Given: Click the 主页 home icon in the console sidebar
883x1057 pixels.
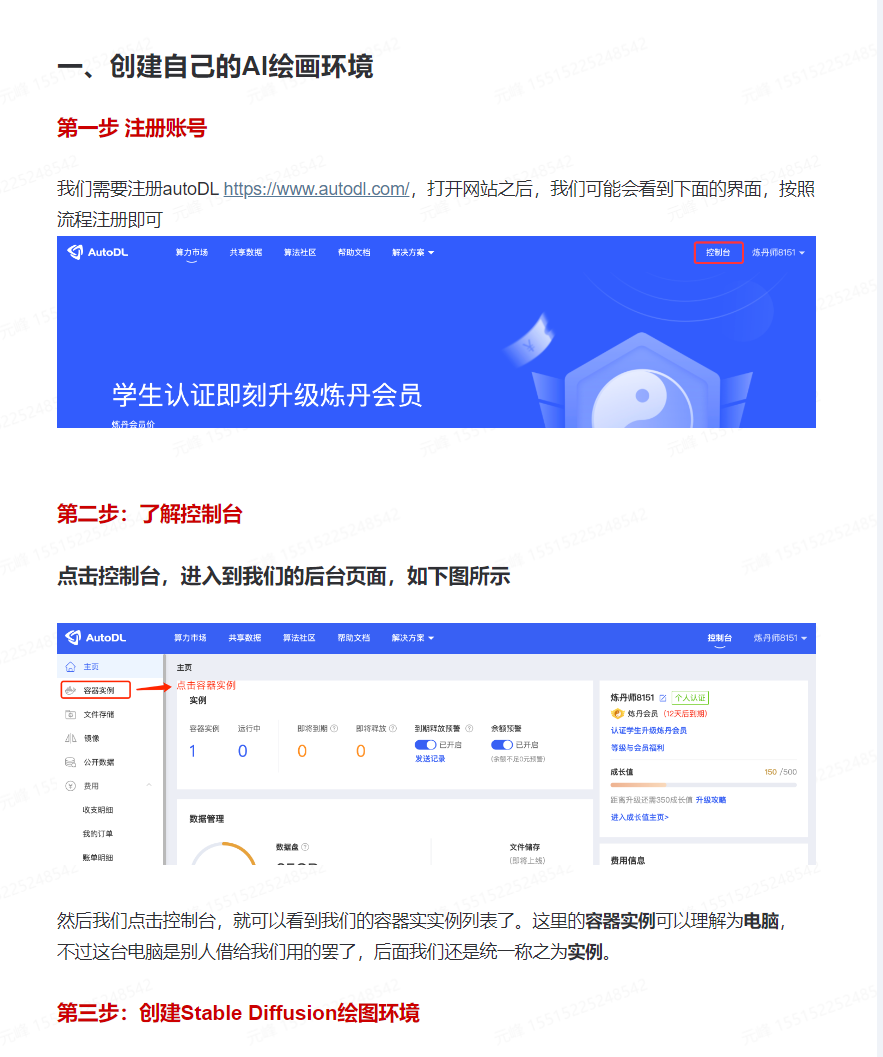Looking at the screenshot, I should coord(70,667).
